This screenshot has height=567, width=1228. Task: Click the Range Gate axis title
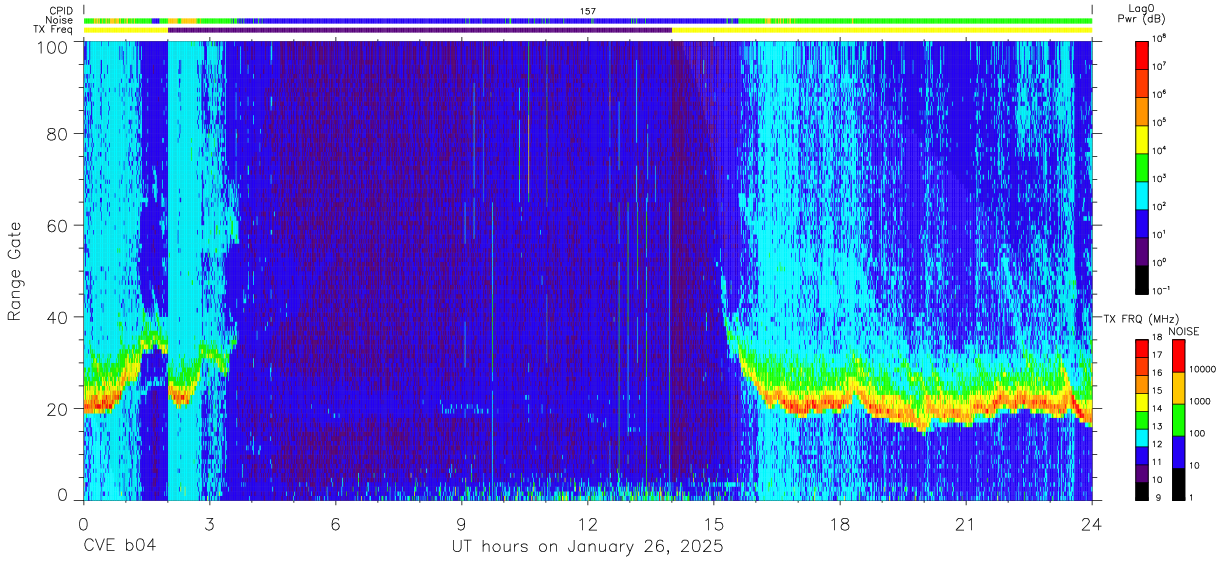(15, 272)
